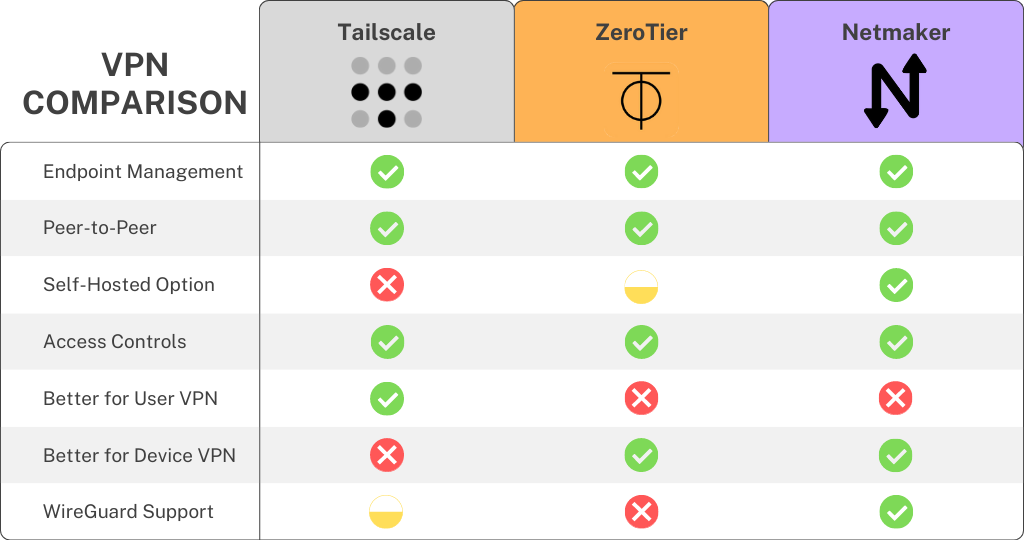The image size is (1024, 540).
Task: Click Tailscale's red X for Better for Device VPN
Action: pyautogui.click(x=387, y=456)
